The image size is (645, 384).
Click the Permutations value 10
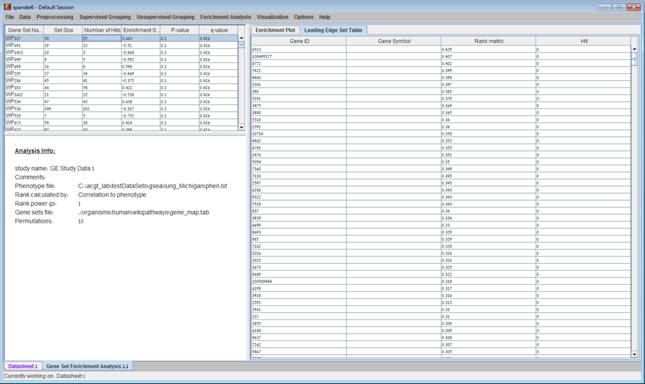coord(81,221)
